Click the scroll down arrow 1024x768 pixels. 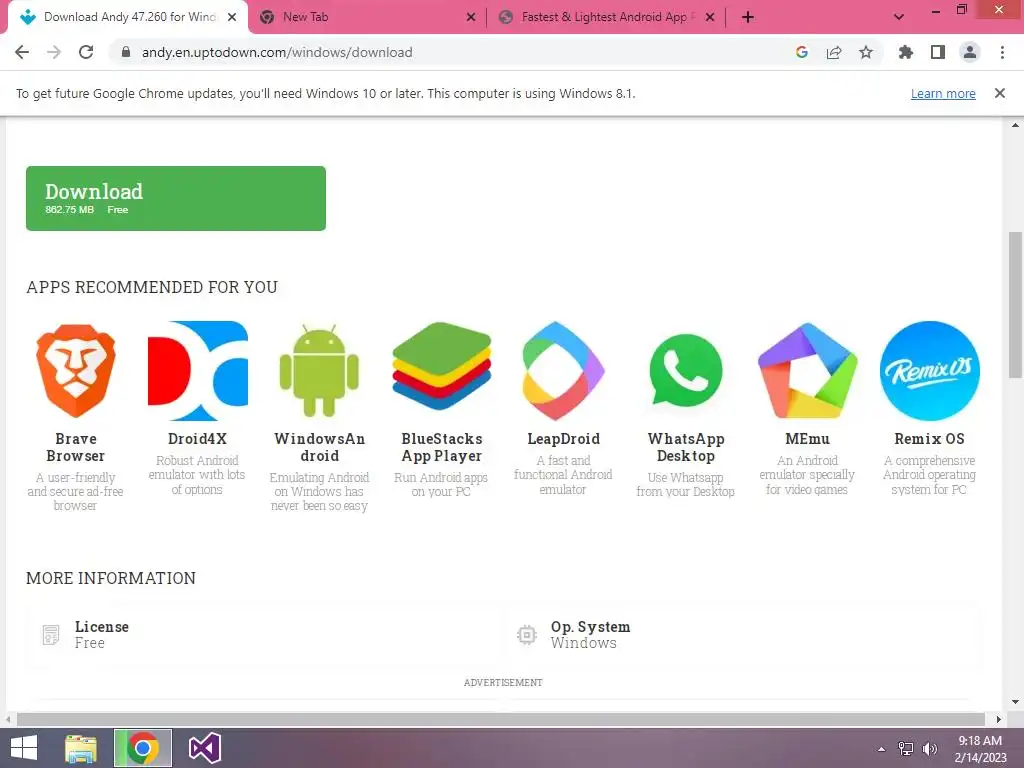point(1015,702)
